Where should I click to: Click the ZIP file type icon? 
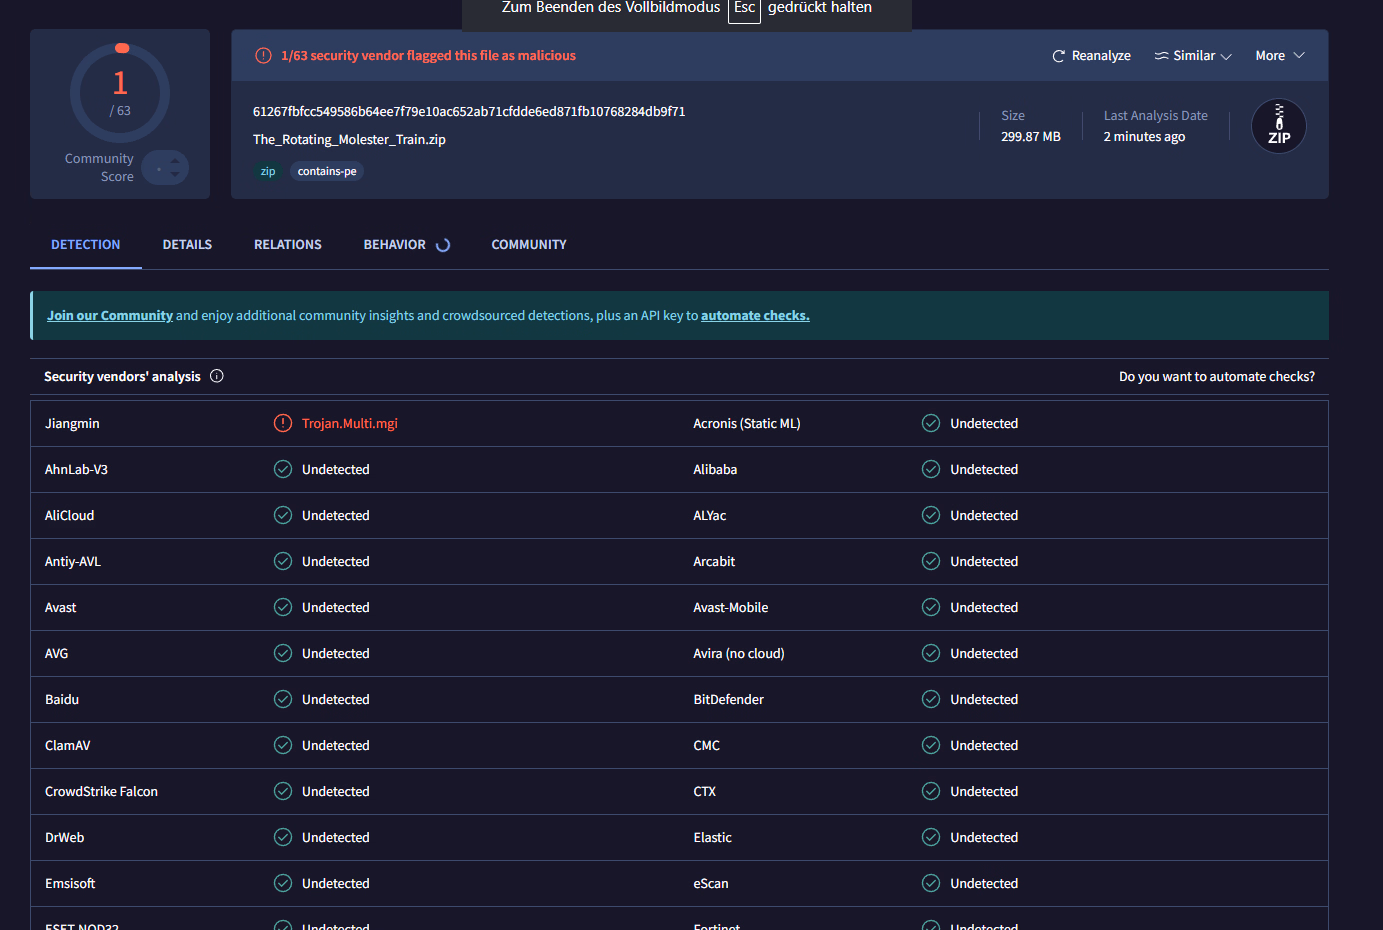pos(1279,126)
